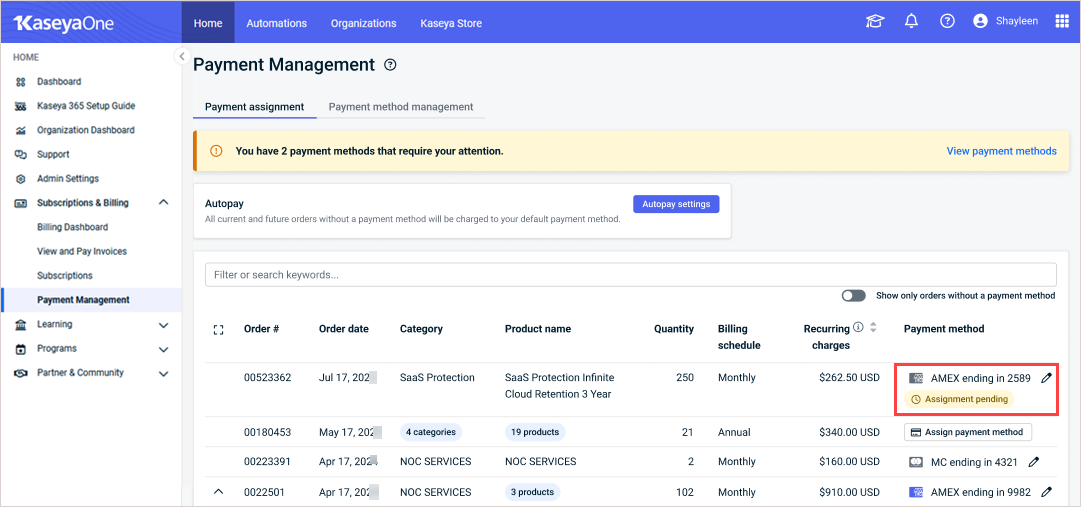
Task: Edit AMEX ending in 9982 pencil icon
Action: 1047,492
